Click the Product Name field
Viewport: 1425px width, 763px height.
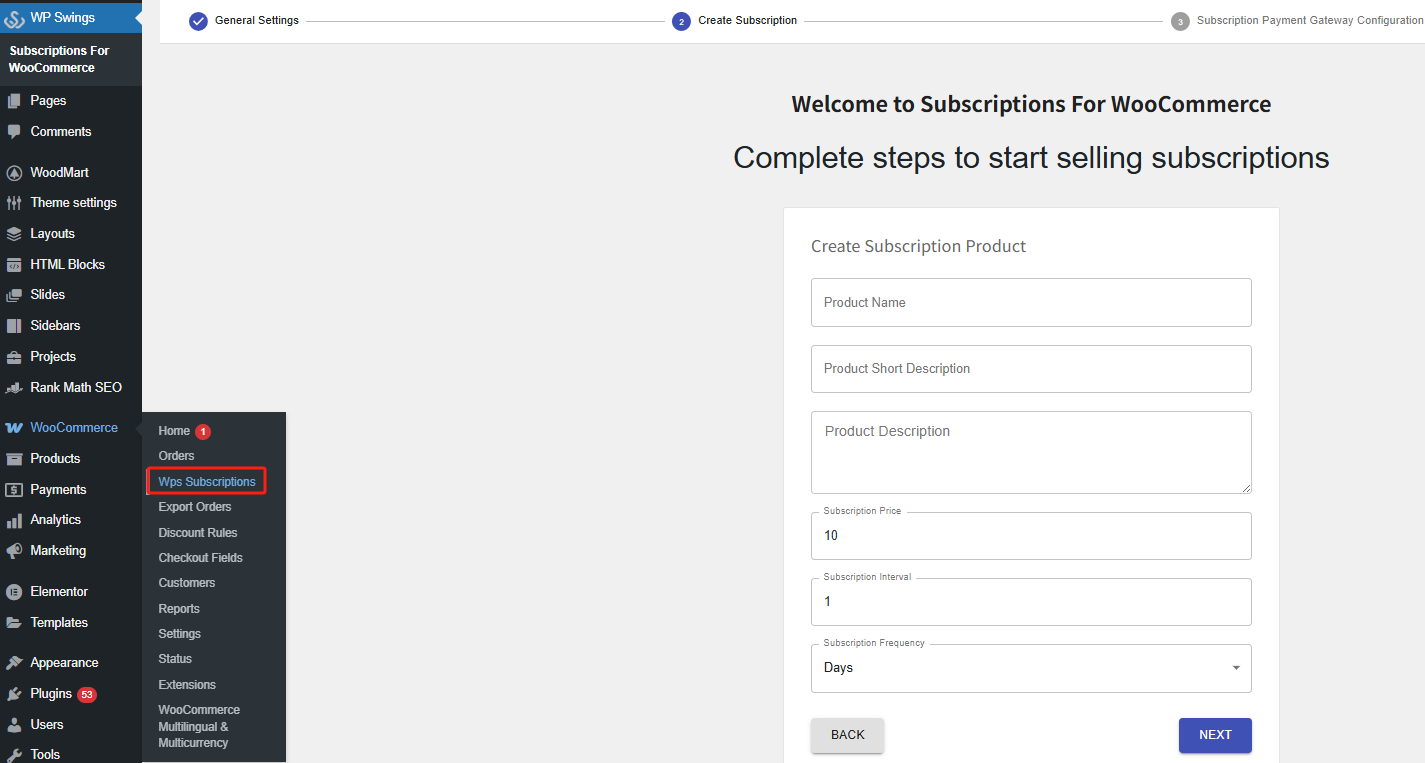[1031, 303]
